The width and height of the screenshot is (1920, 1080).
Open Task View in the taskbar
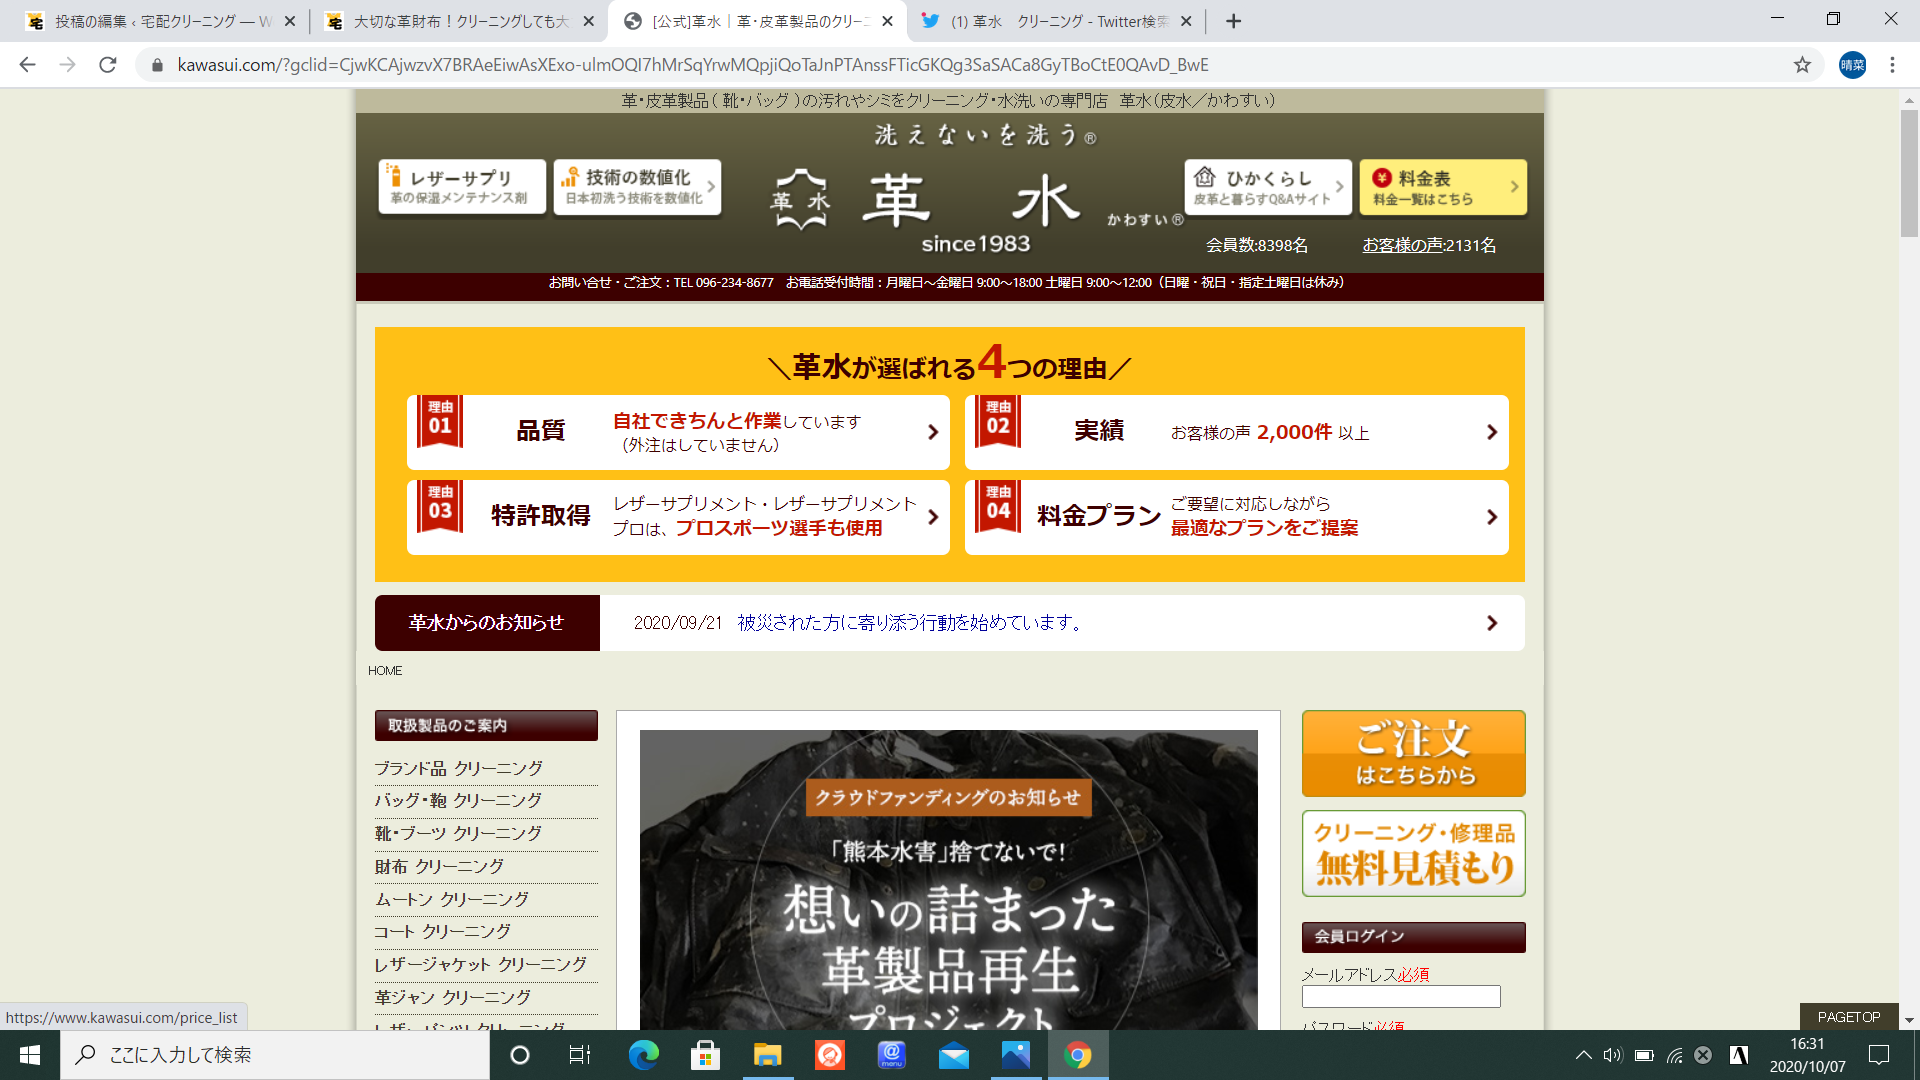[580, 1055]
